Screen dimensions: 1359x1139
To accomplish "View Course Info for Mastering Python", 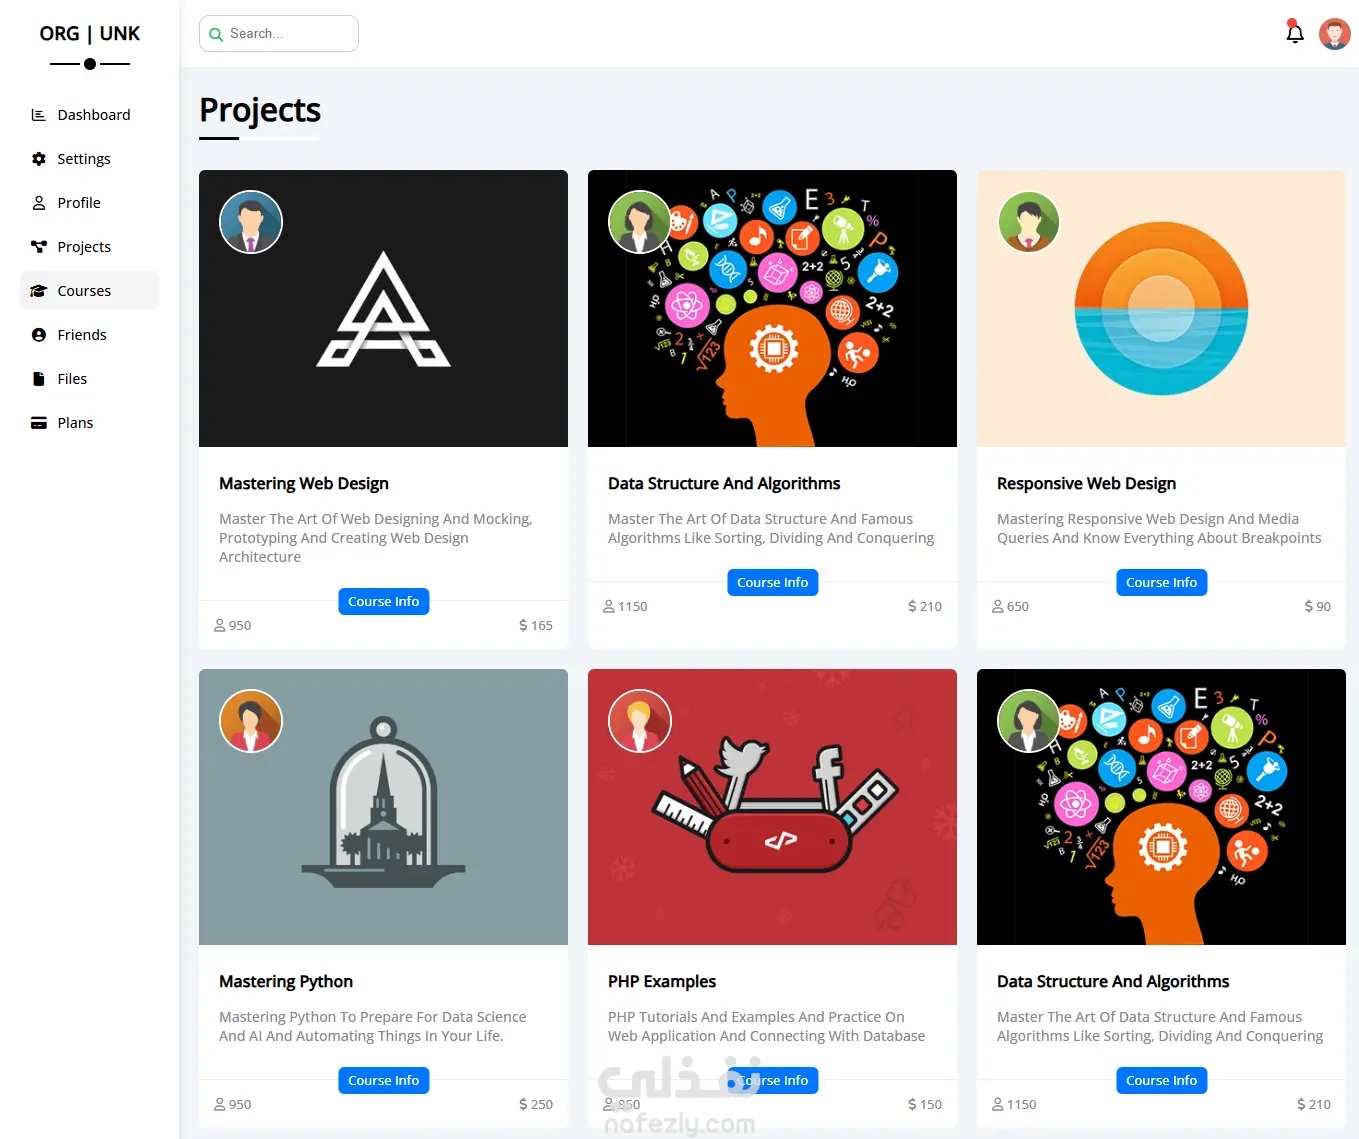I will [x=383, y=1080].
